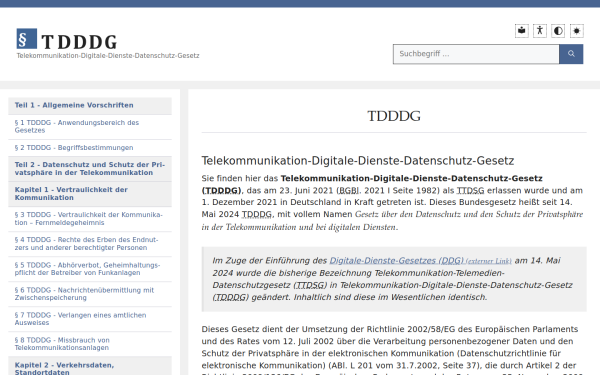Click the TTDSG abbreviation in first paragraph

pyautogui.click(x=470, y=191)
